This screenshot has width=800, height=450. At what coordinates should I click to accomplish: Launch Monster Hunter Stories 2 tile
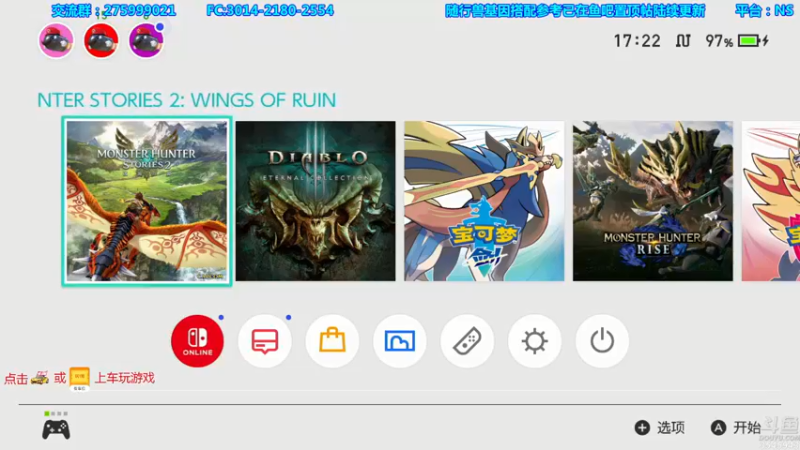click(147, 201)
